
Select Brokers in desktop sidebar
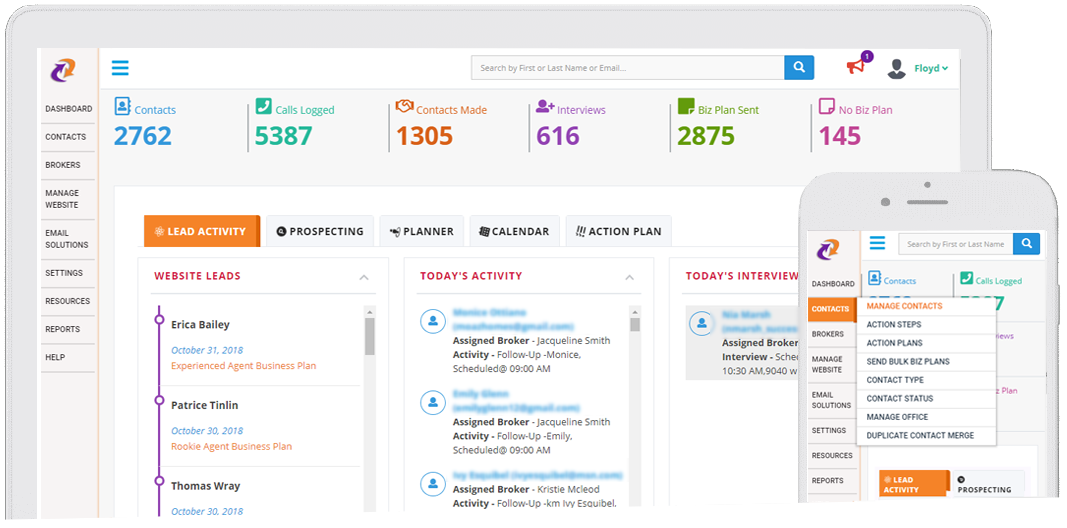(x=63, y=165)
